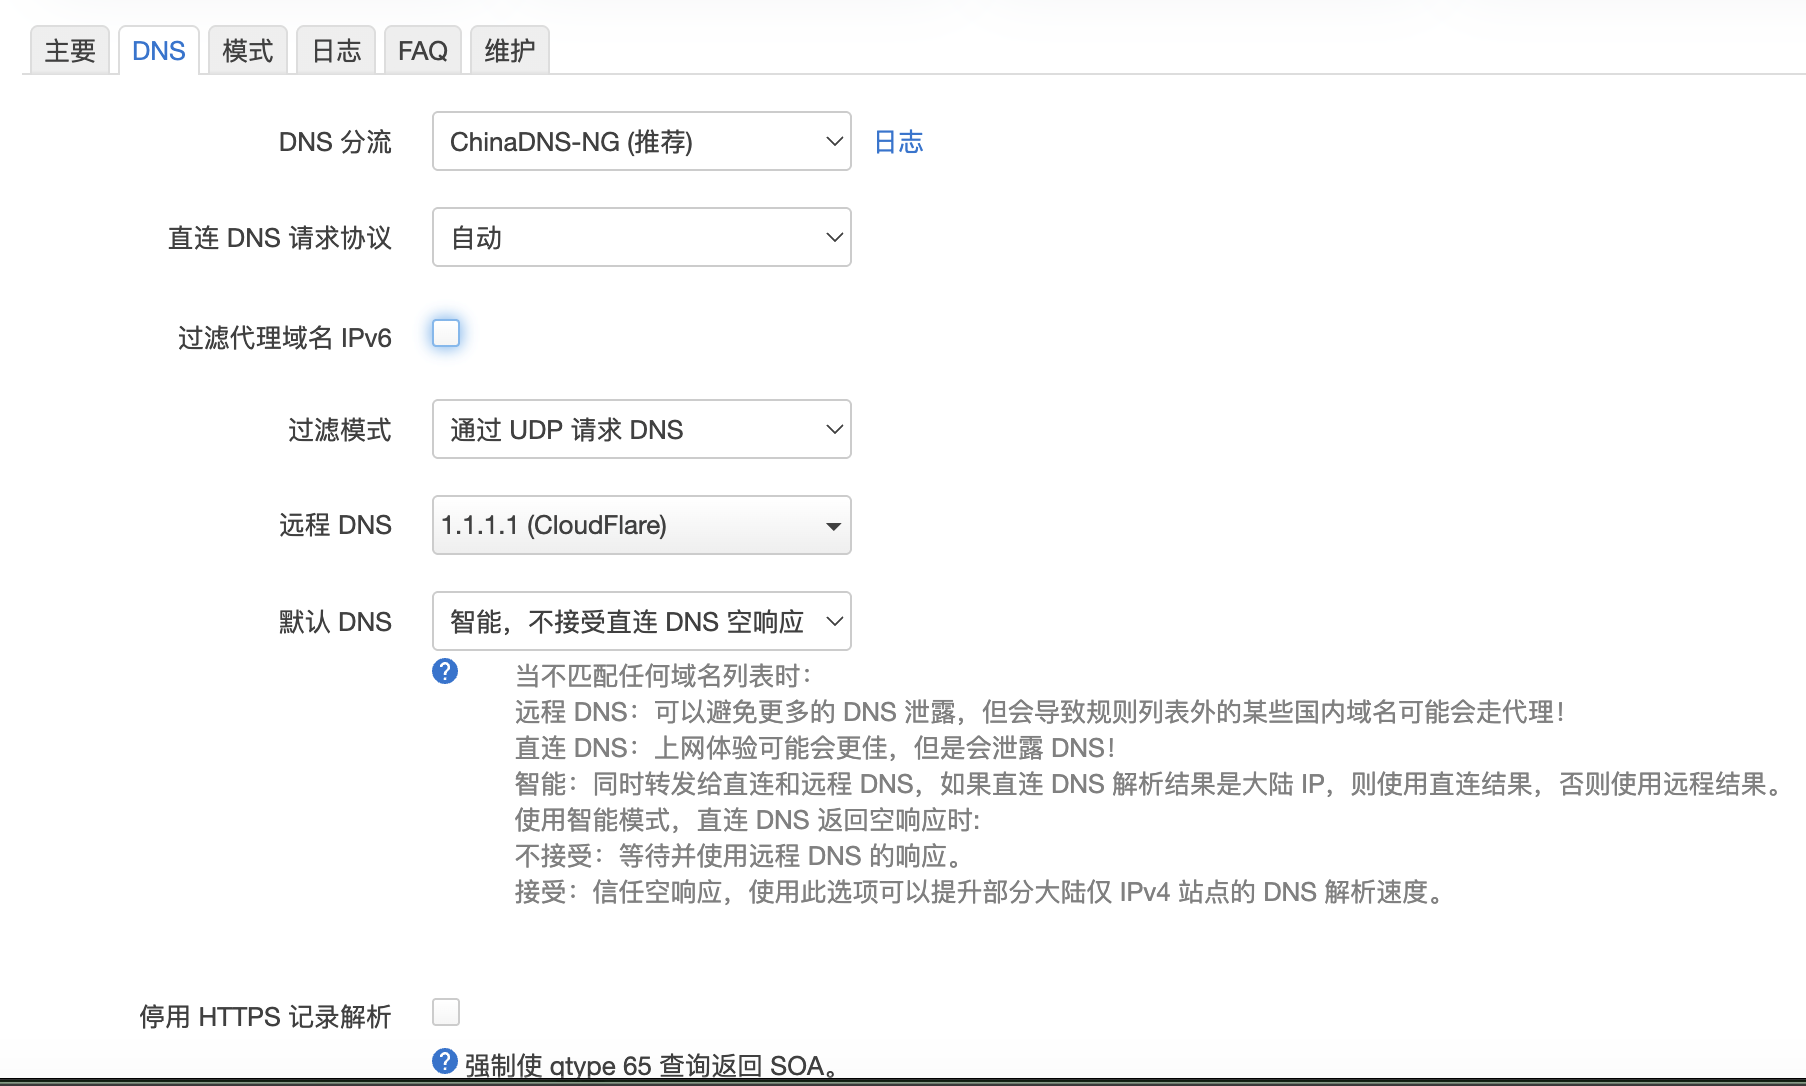Open the 日志 tab
This screenshot has width=1806, height=1086.
coord(336,50)
